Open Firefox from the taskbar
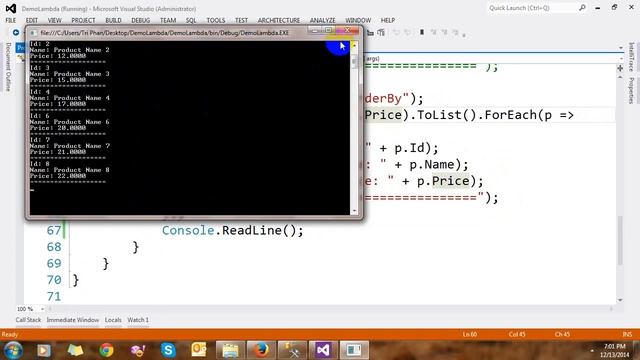Screen dimensions: 640x360 (261, 350)
